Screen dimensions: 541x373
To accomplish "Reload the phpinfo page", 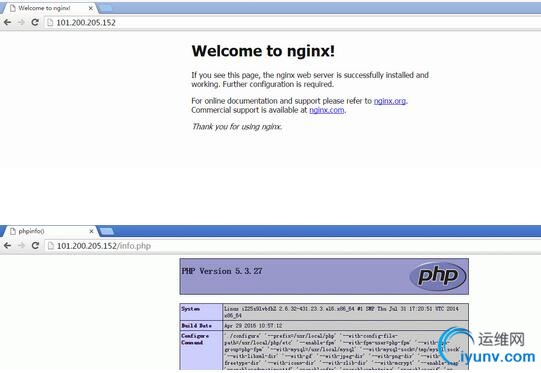I will (35, 246).
